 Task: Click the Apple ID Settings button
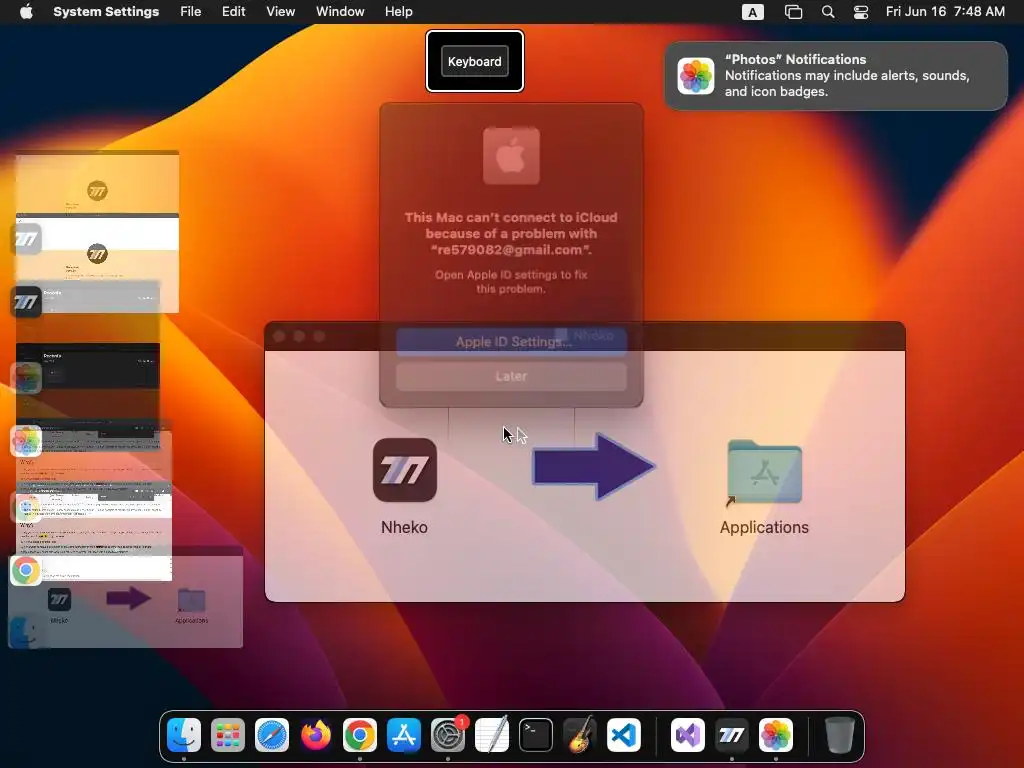pyautogui.click(x=511, y=342)
